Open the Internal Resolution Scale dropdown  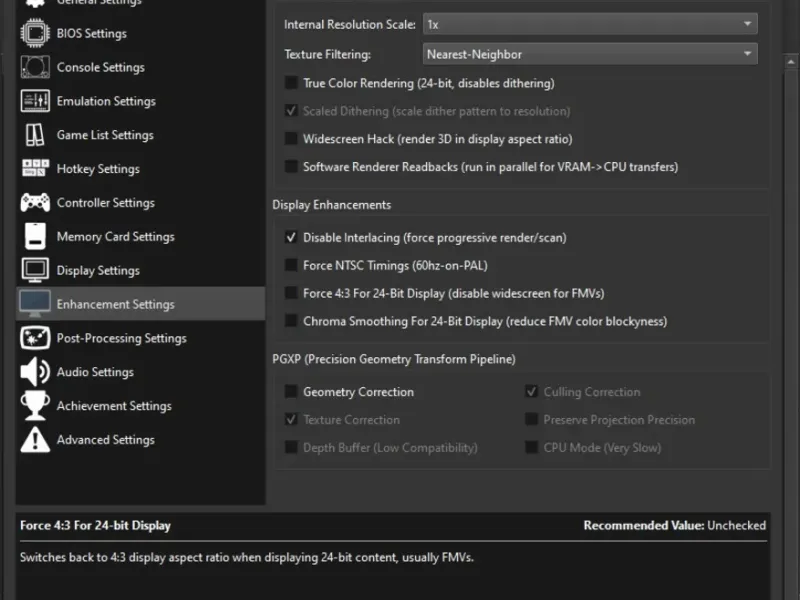[x=589, y=24]
